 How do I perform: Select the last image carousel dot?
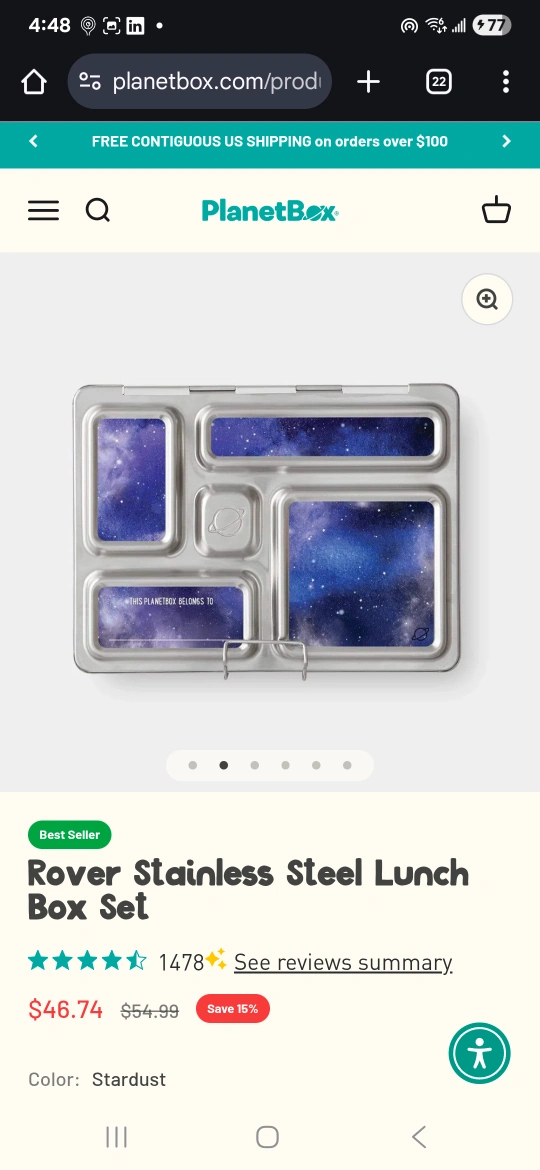[347, 765]
